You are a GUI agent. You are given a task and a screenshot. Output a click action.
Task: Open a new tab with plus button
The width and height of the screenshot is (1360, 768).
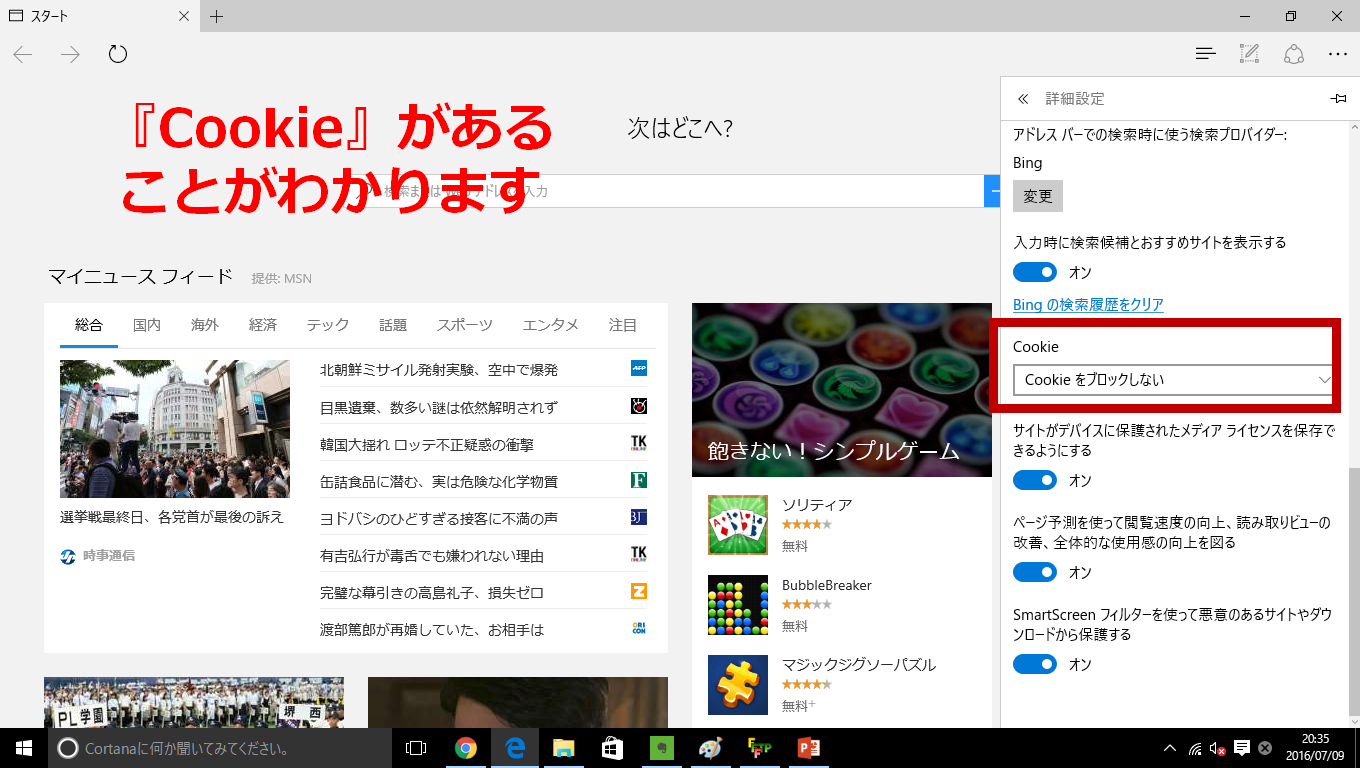click(217, 16)
